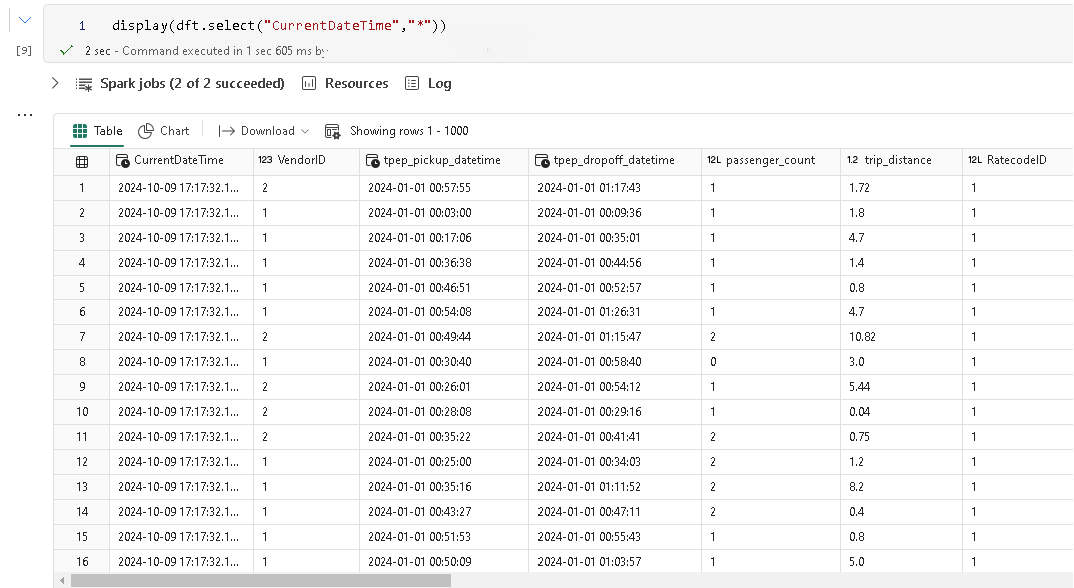The image size is (1074, 588).
Task: Click the Spark jobs list icon
Action: (84, 83)
